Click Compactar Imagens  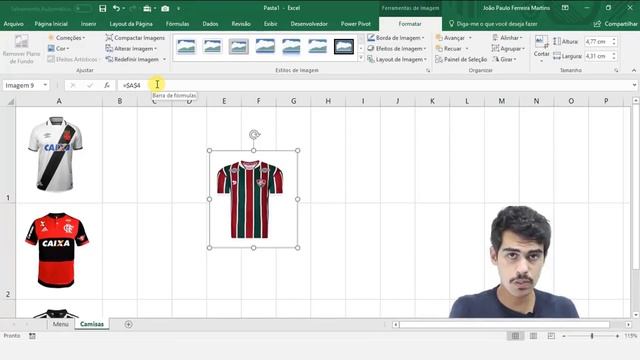[x=135, y=38]
